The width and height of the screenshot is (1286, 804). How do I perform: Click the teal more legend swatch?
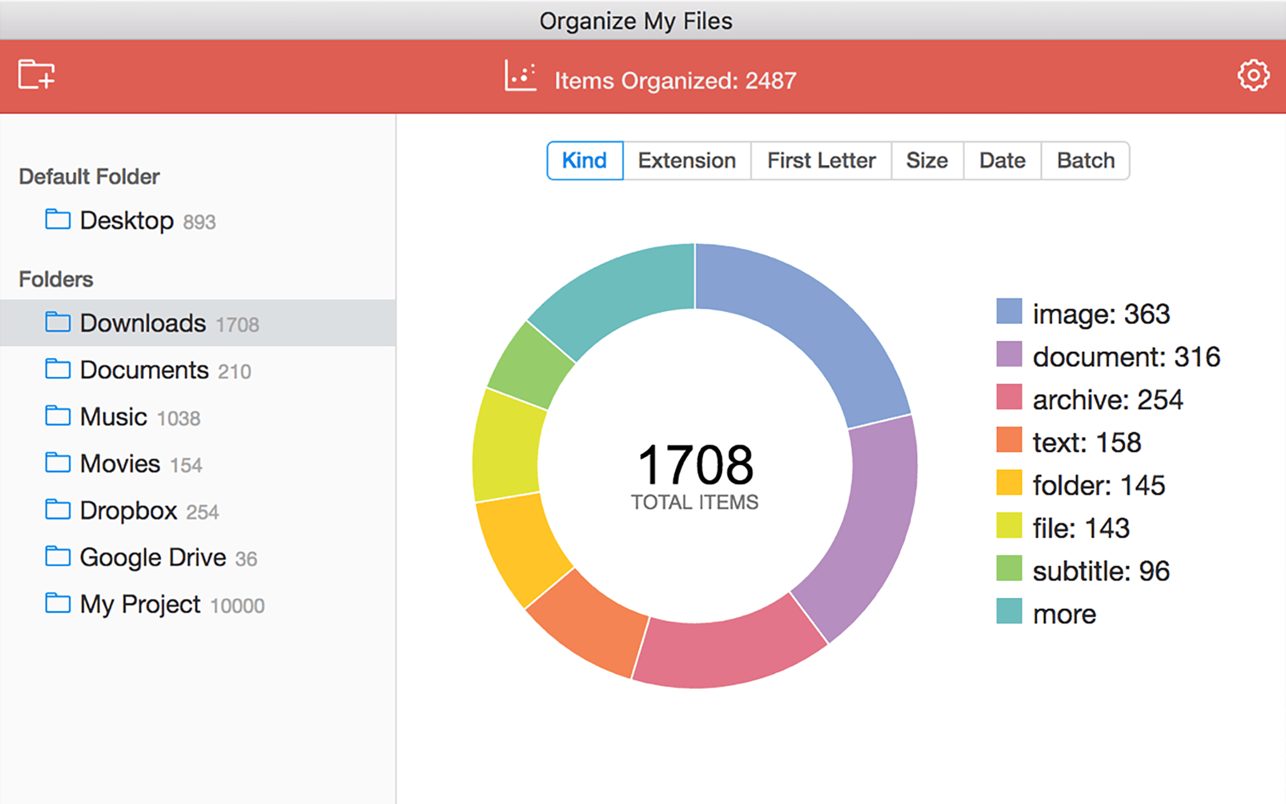[1009, 613]
